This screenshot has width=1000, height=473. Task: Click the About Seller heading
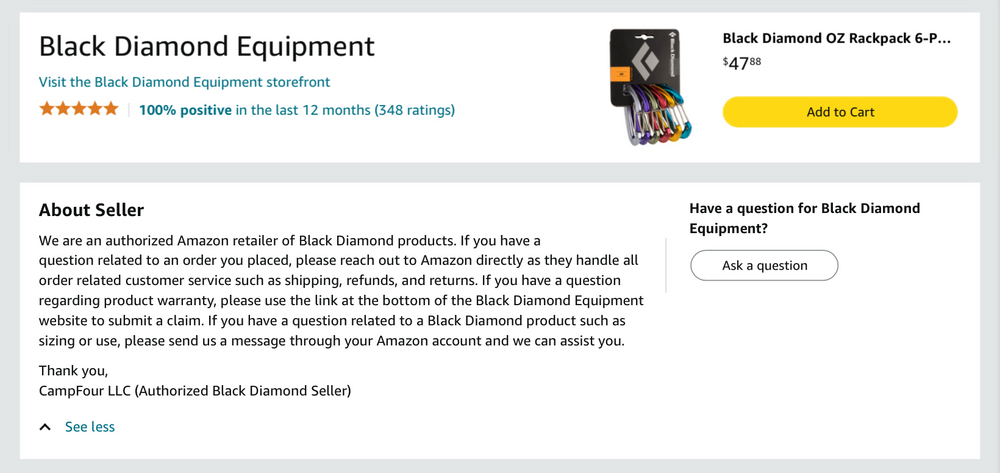click(x=91, y=210)
